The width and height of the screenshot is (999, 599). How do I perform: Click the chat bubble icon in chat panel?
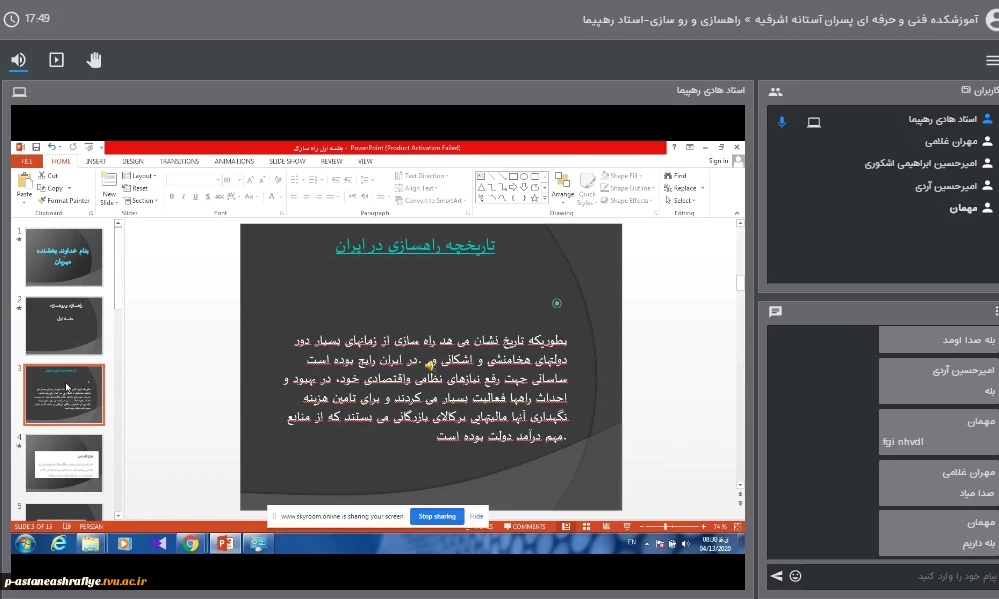(x=775, y=312)
